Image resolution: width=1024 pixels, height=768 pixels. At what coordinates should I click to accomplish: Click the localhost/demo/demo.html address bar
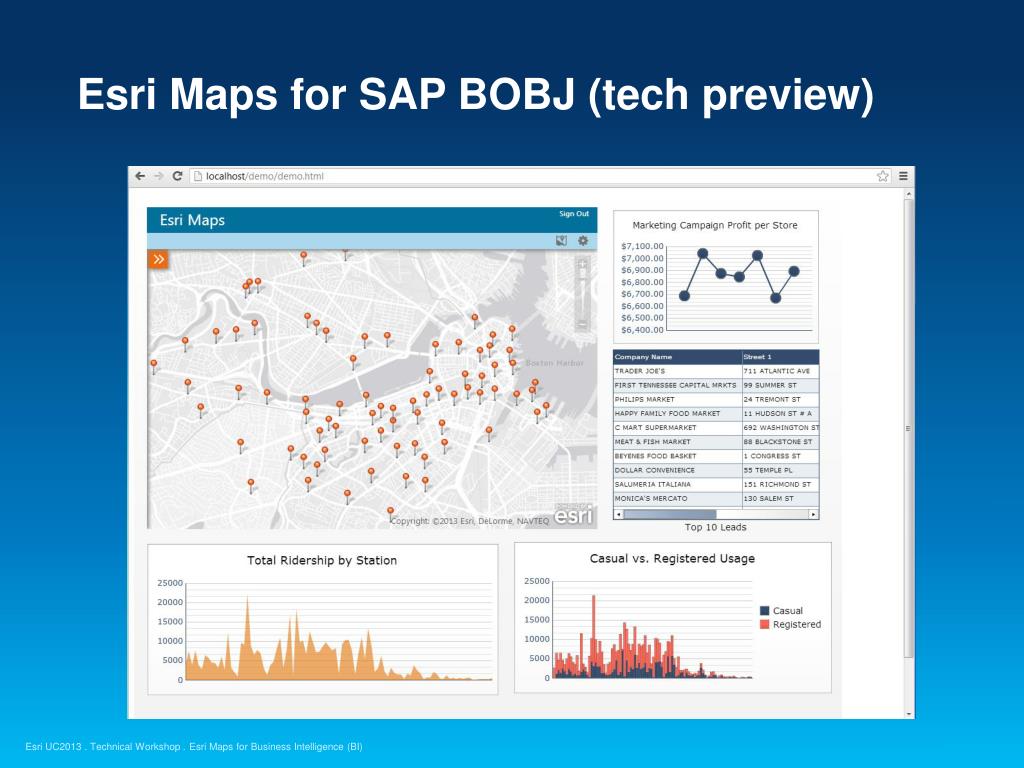point(541,176)
